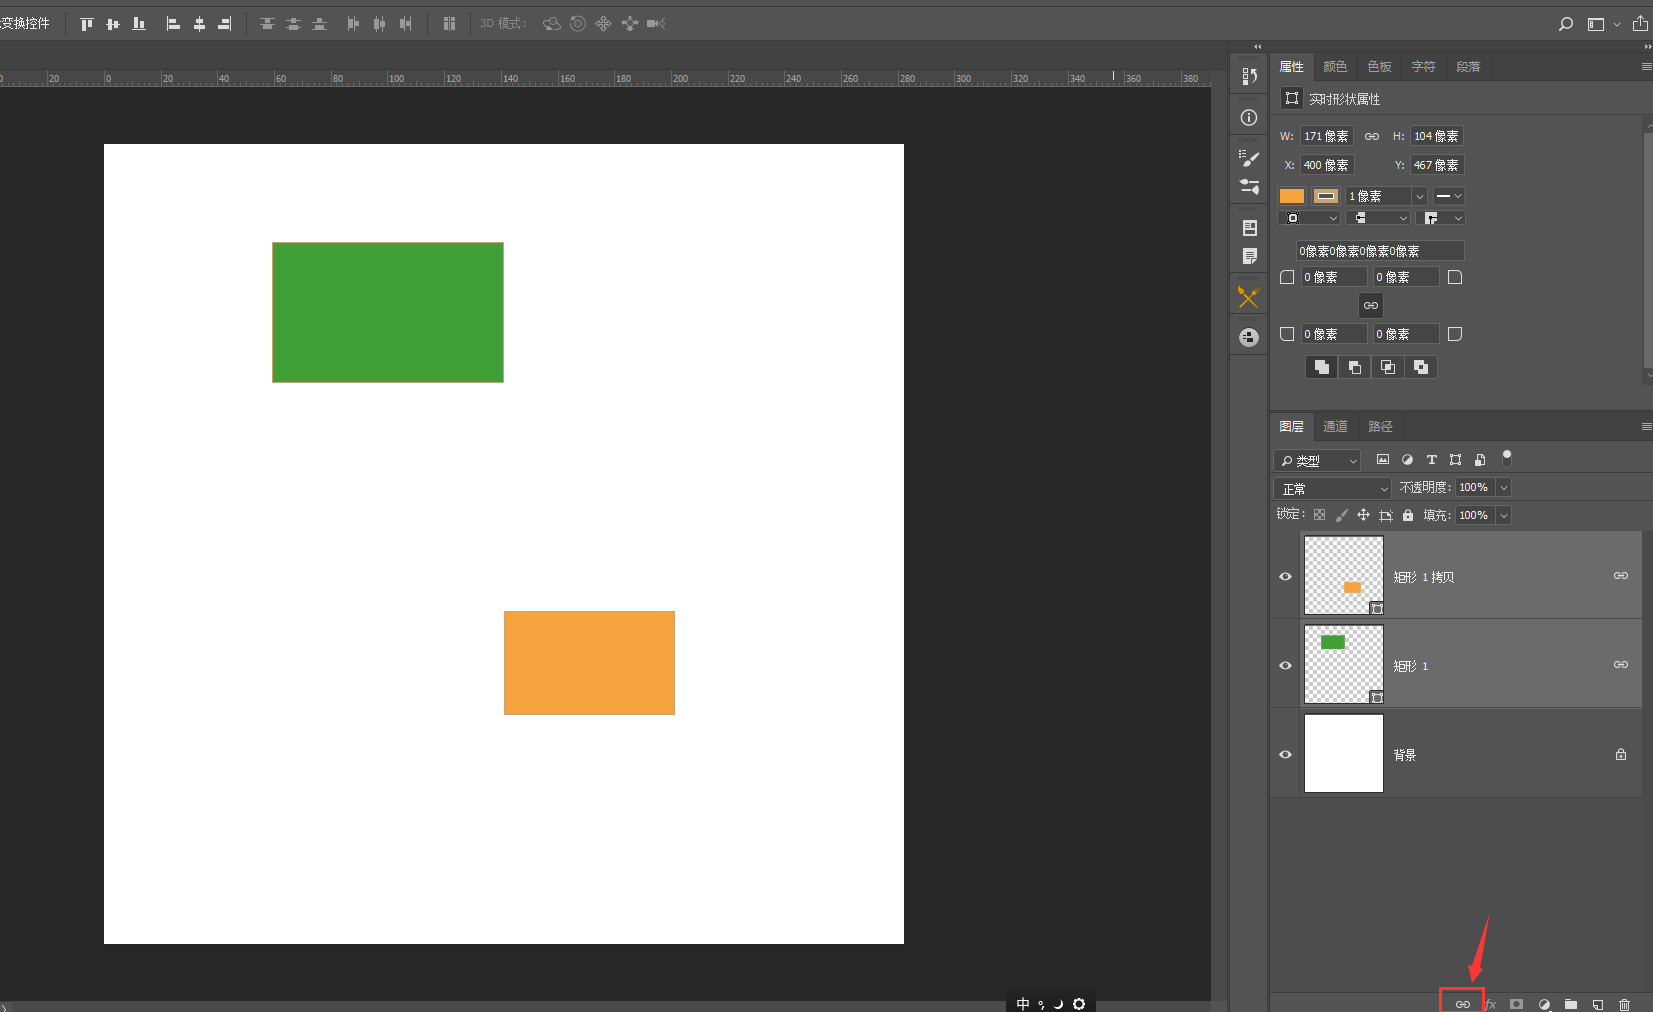Click the Y position field 467 像素
Viewport: 1653px width, 1012px height.
(x=1436, y=165)
